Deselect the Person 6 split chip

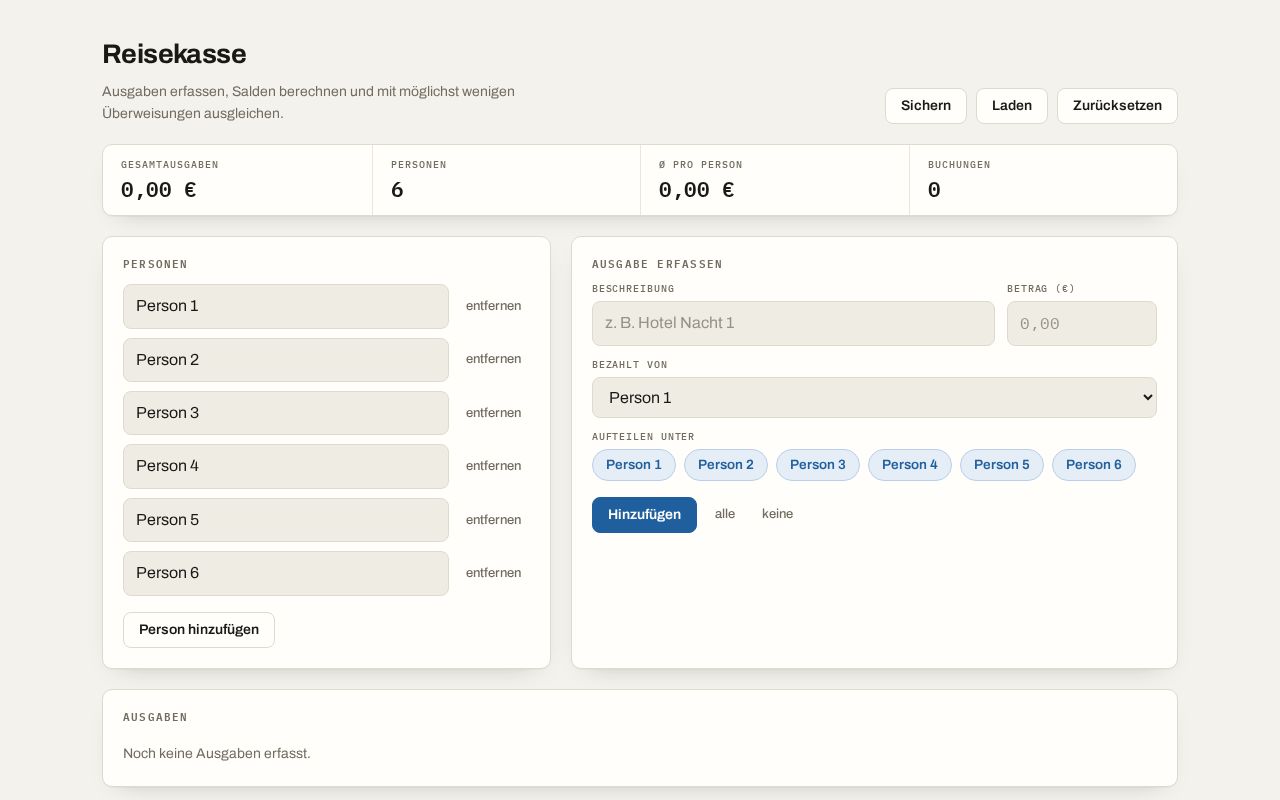click(x=1094, y=465)
